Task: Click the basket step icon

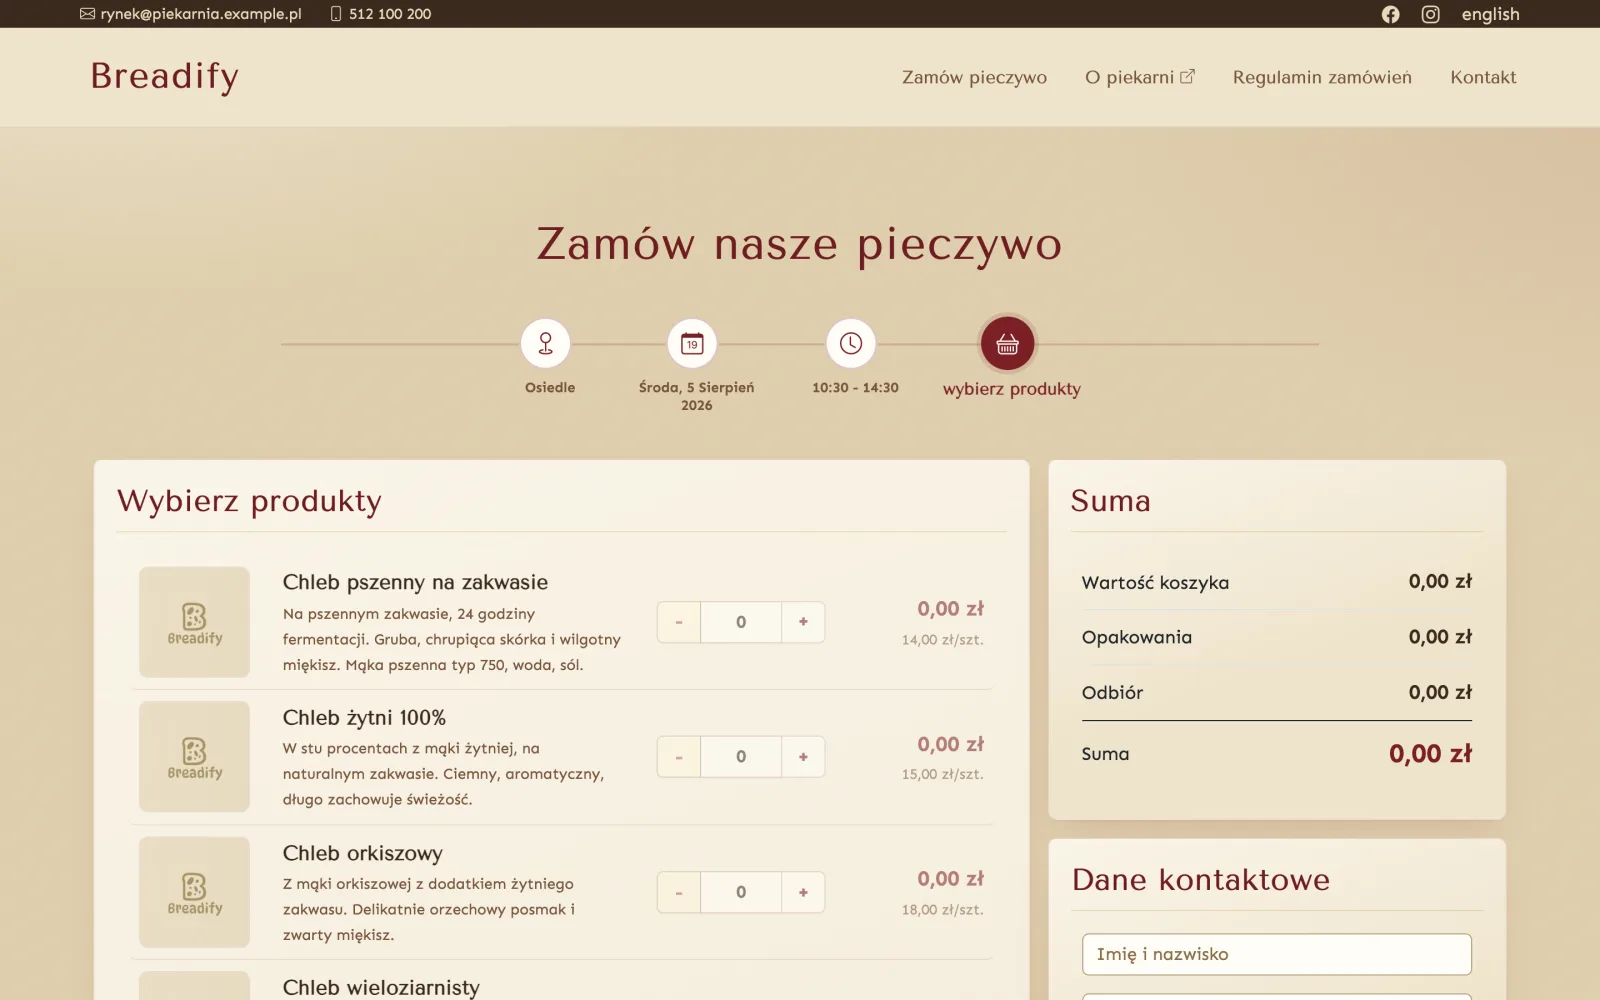Action: click(1007, 343)
